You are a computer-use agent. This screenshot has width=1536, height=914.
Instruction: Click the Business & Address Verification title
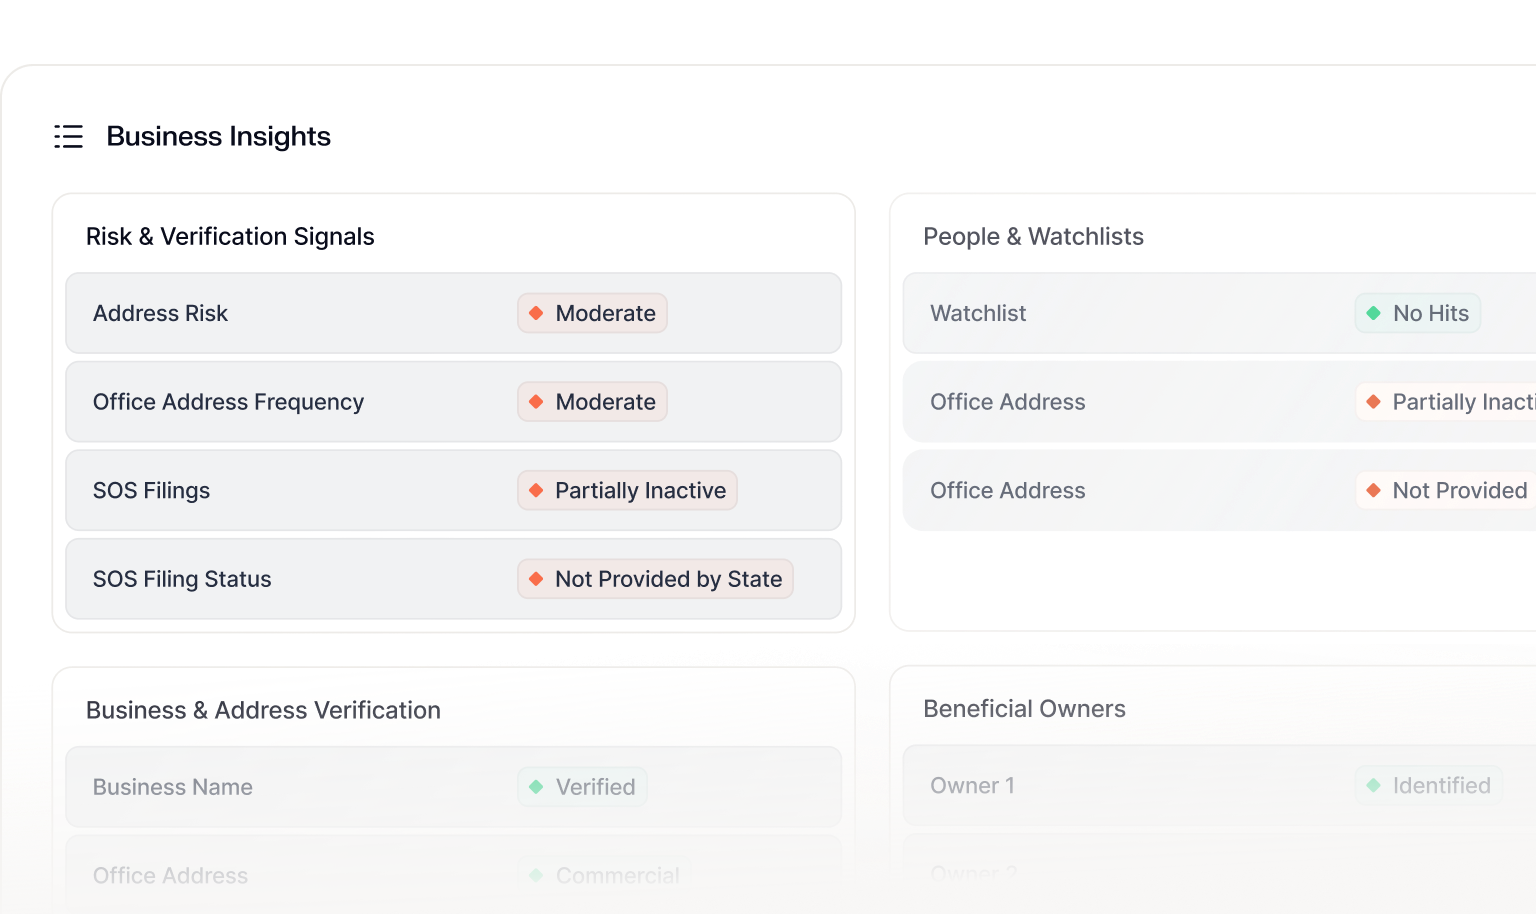point(263,710)
